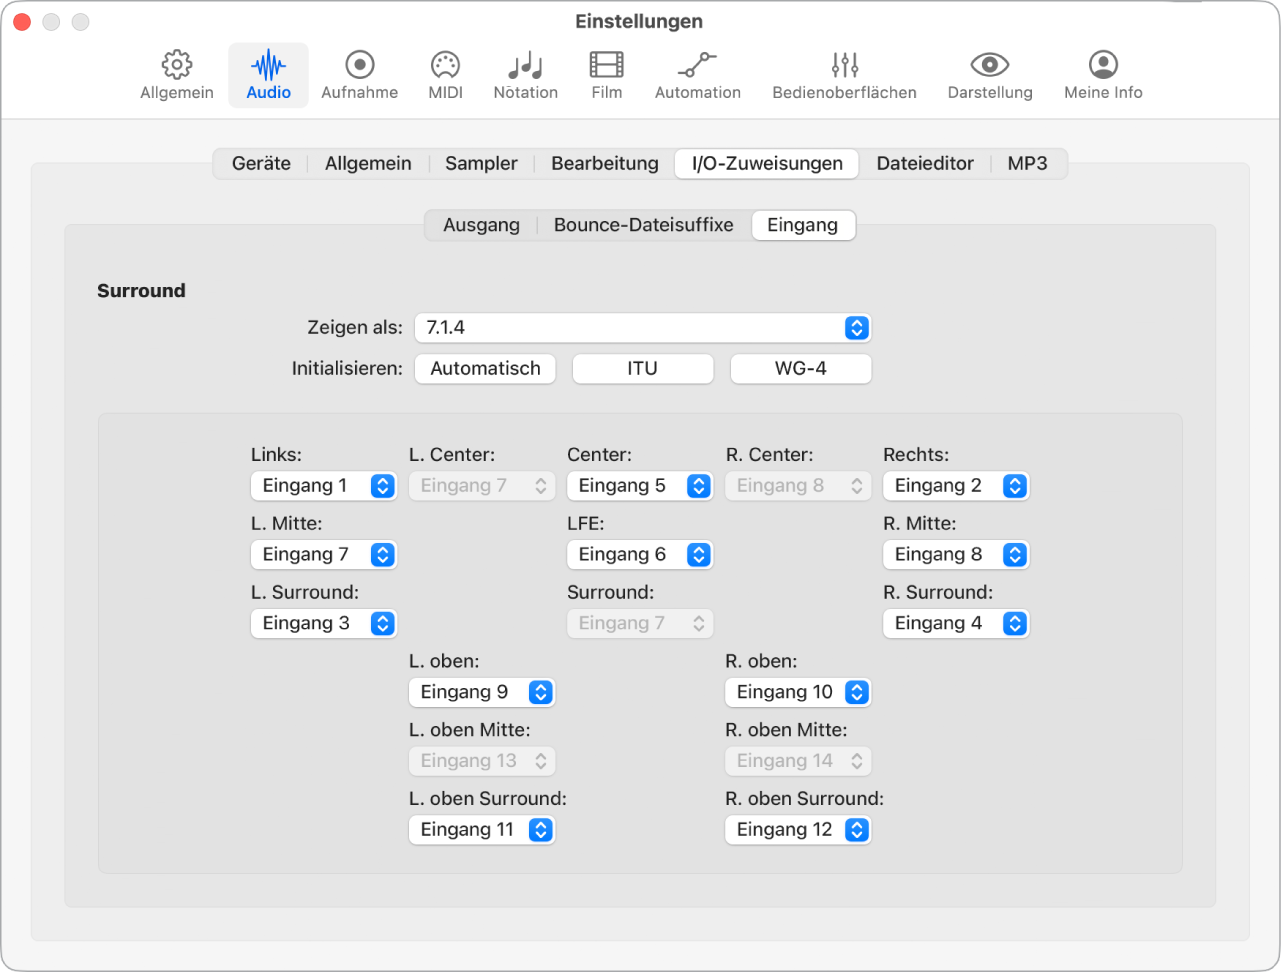Select the Ausgang sub-tab
The width and height of the screenshot is (1282, 974).
click(x=481, y=225)
